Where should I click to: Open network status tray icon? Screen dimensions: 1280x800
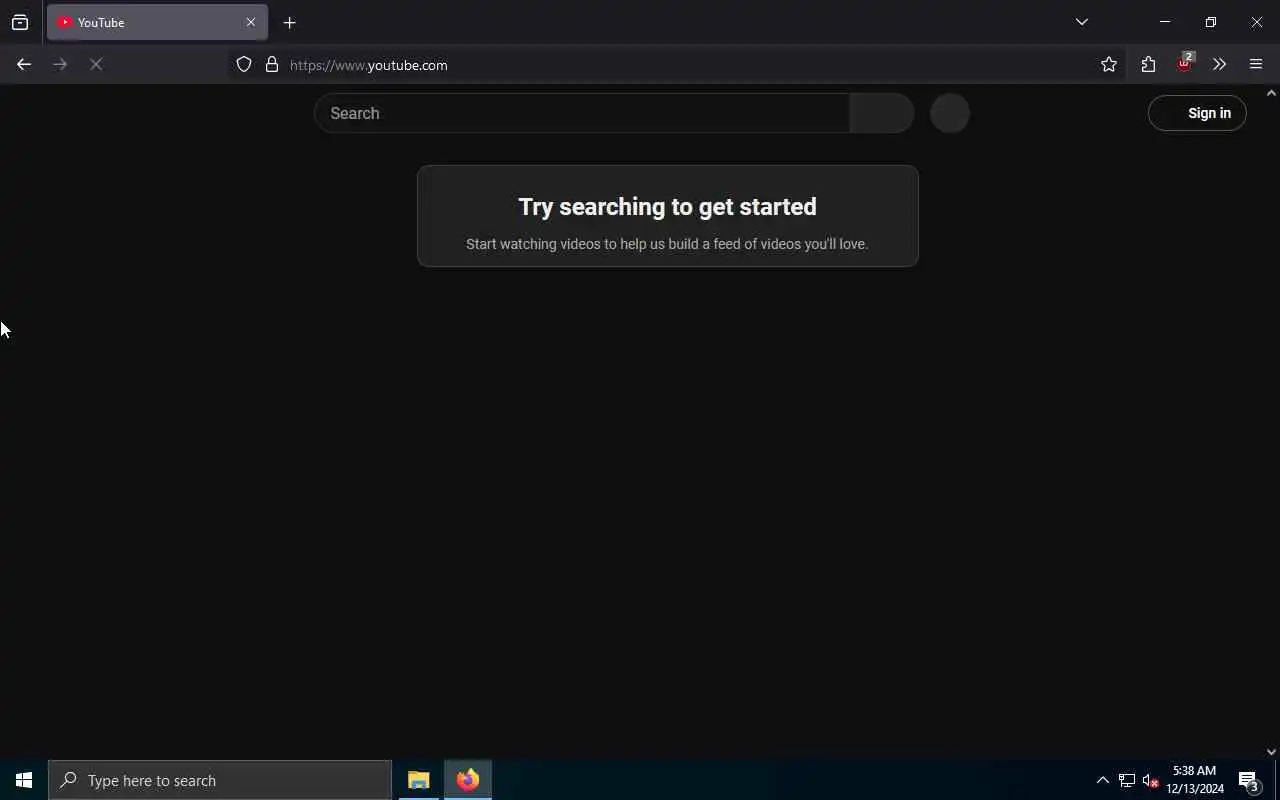pos(1127,780)
